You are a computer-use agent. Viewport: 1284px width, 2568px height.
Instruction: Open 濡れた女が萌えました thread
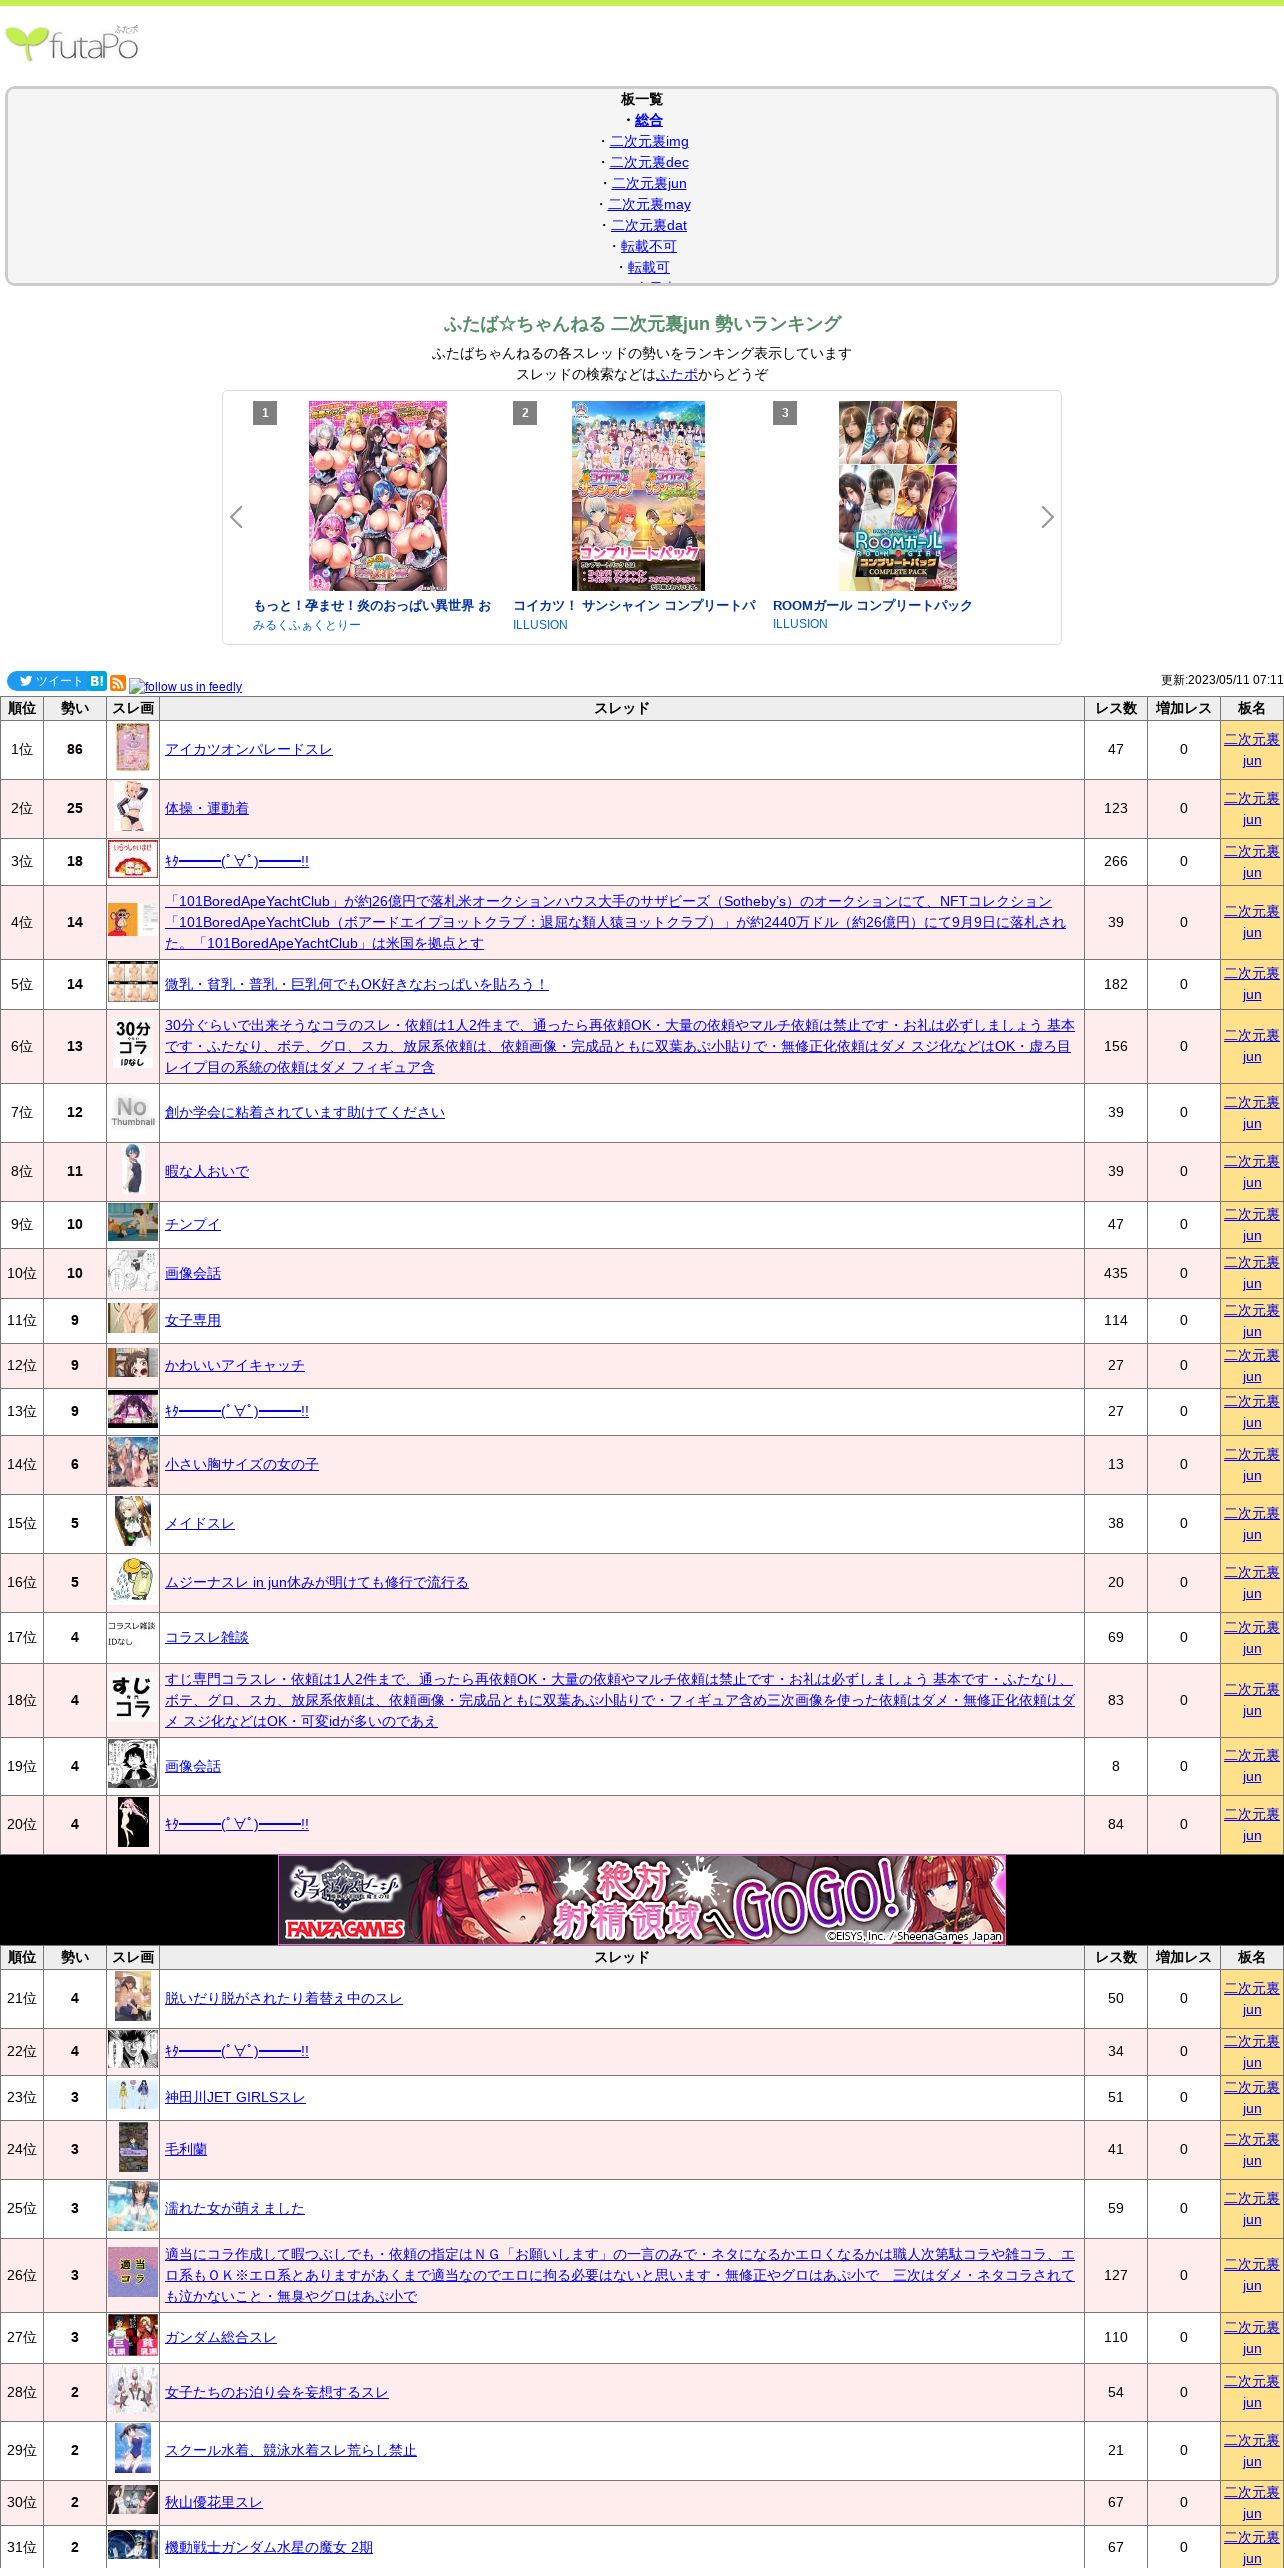(234, 2209)
